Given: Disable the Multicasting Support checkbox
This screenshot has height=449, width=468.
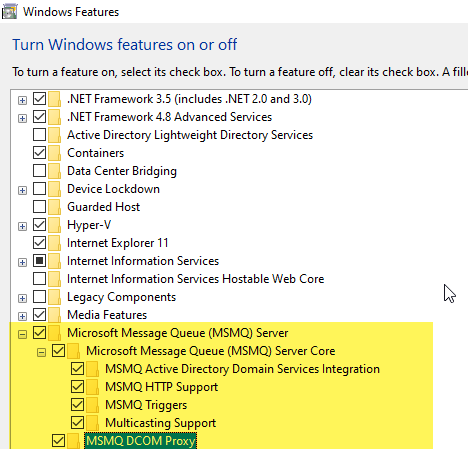Looking at the screenshot, I should 77,423.
